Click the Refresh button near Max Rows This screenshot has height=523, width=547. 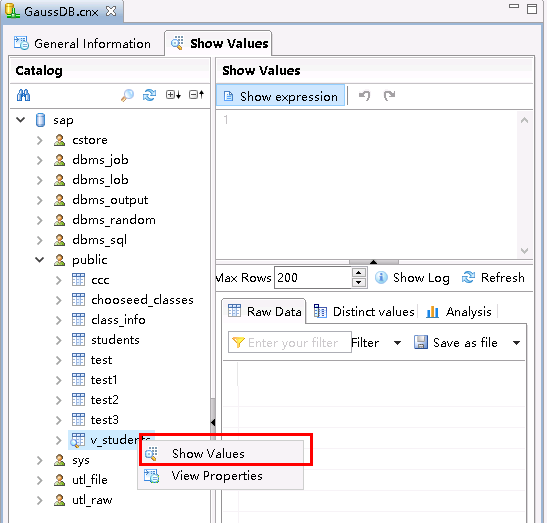pos(493,278)
